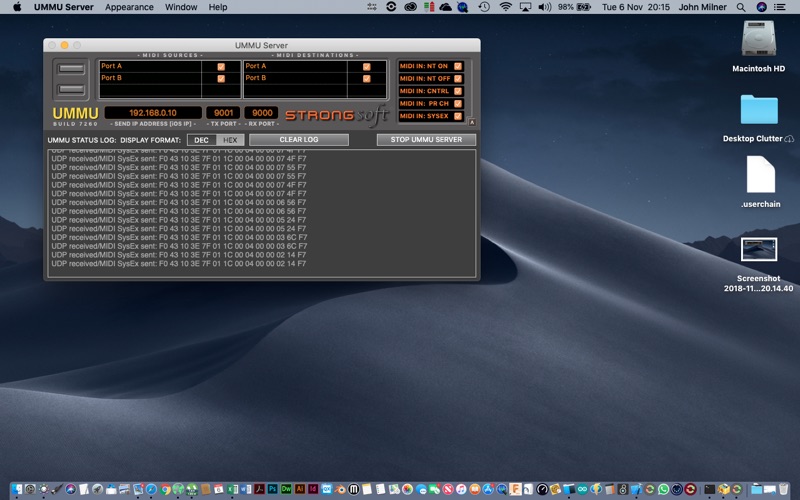Enable Port A in MIDI Sources
800x500 pixels.
pyautogui.click(x=221, y=67)
